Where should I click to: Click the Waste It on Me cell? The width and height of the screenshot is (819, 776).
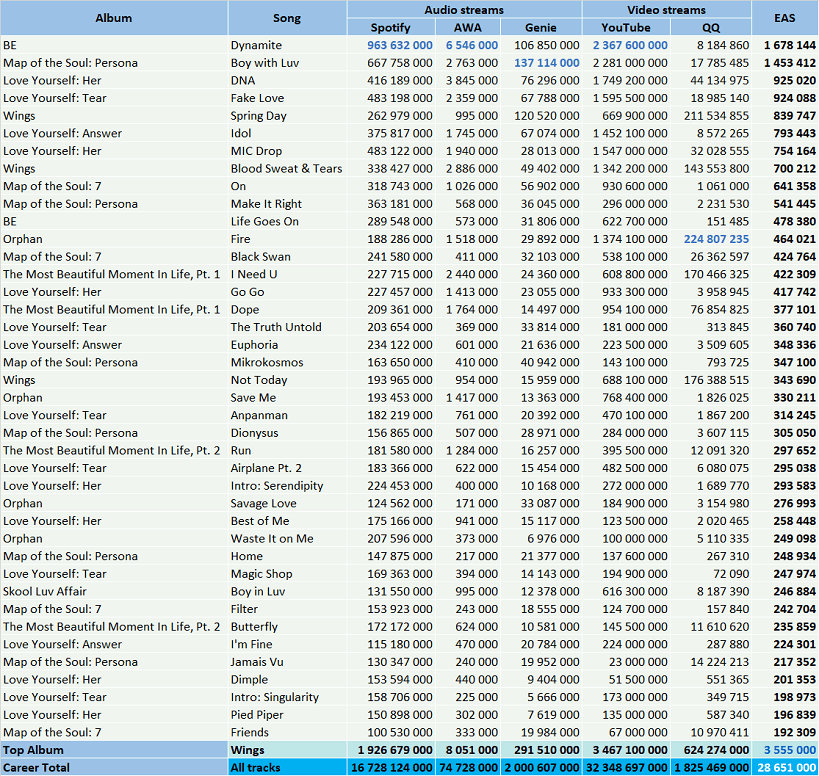click(287, 538)
